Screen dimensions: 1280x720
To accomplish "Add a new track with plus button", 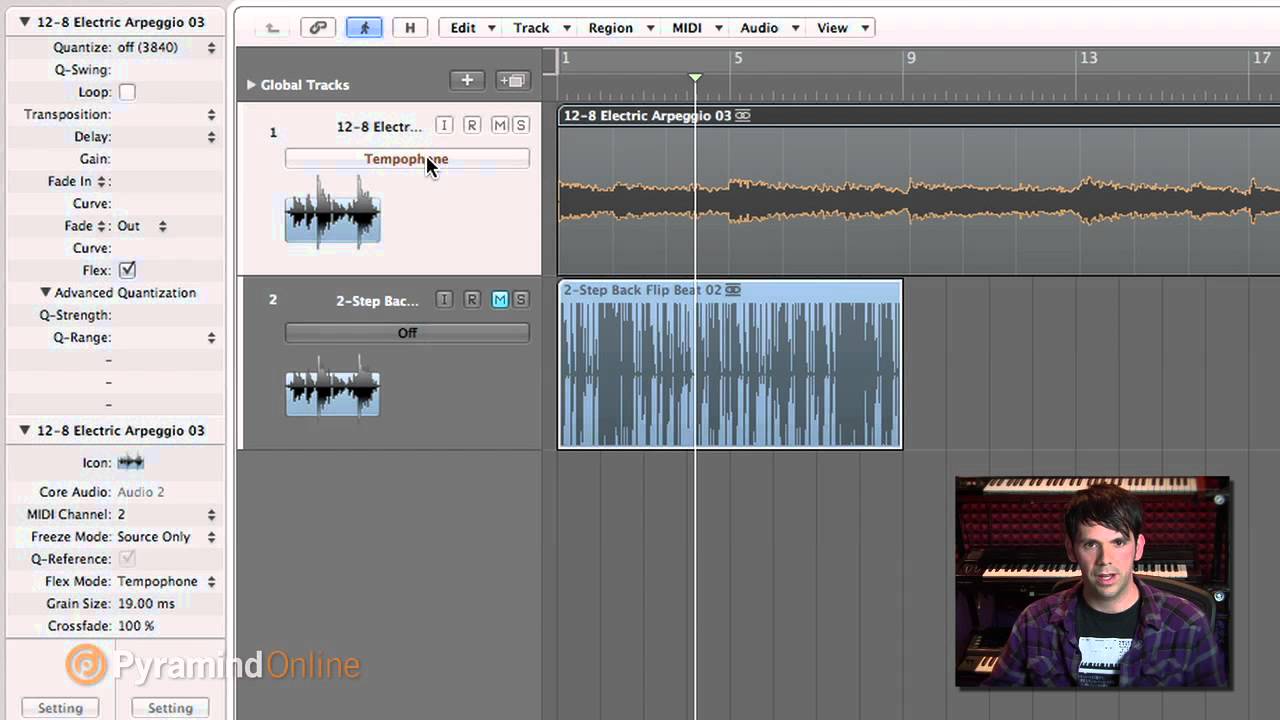I will click(x=467, y=80).
